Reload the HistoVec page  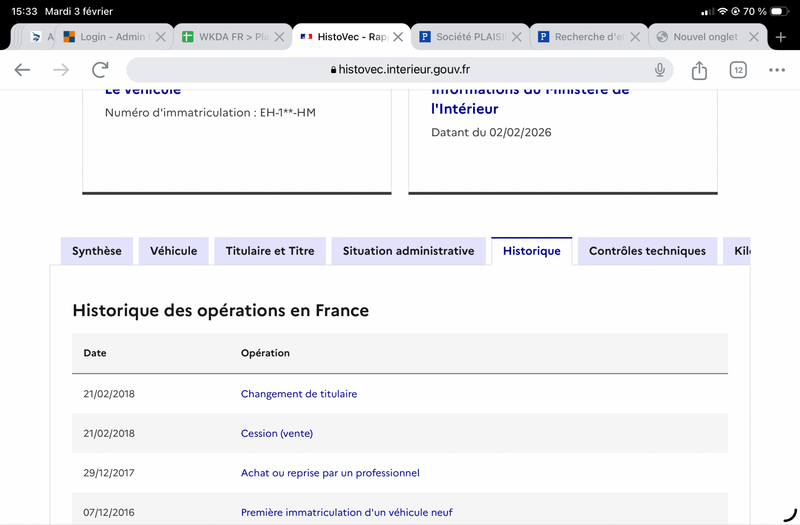point(100,70)
